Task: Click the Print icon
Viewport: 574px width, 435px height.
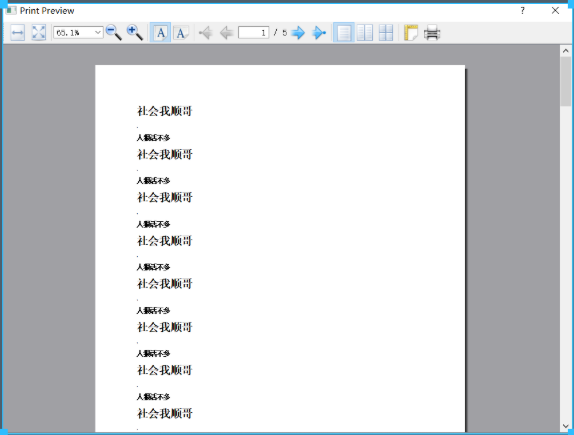Action: pos(432,33)
